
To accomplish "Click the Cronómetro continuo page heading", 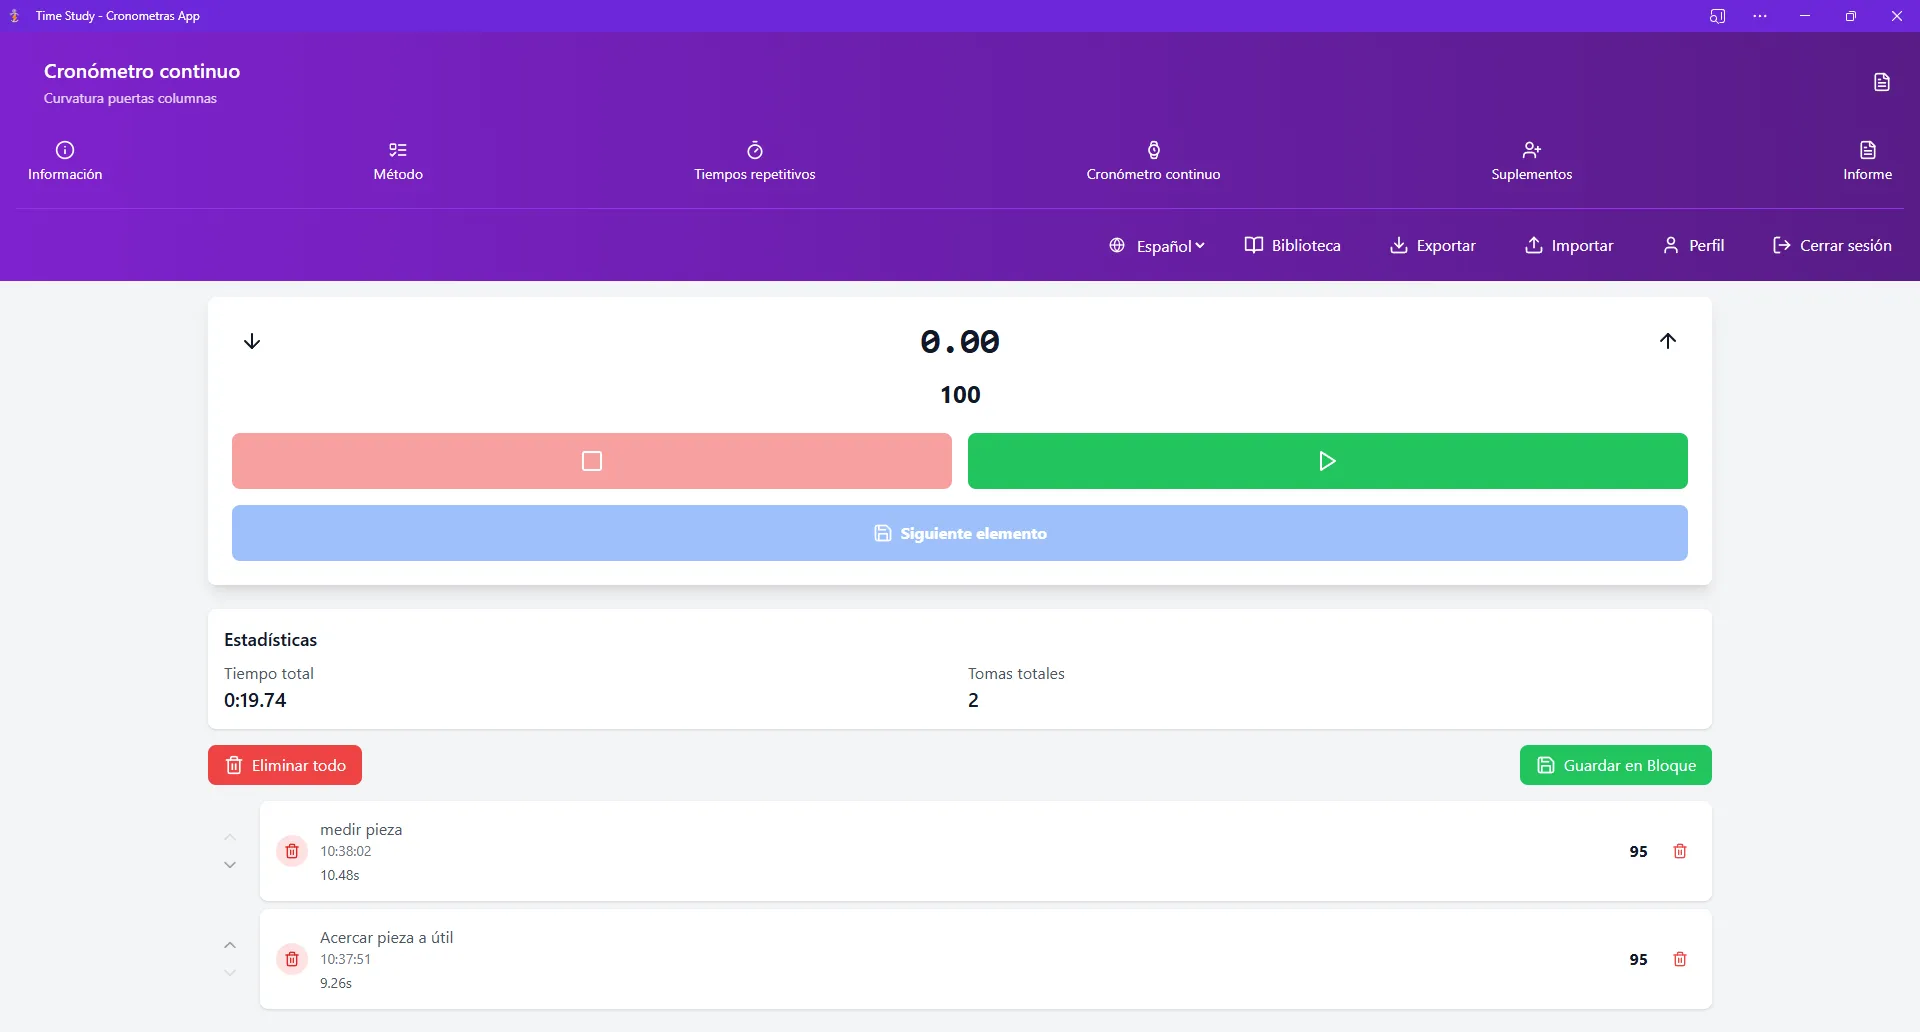I will (x=142, y=71).
